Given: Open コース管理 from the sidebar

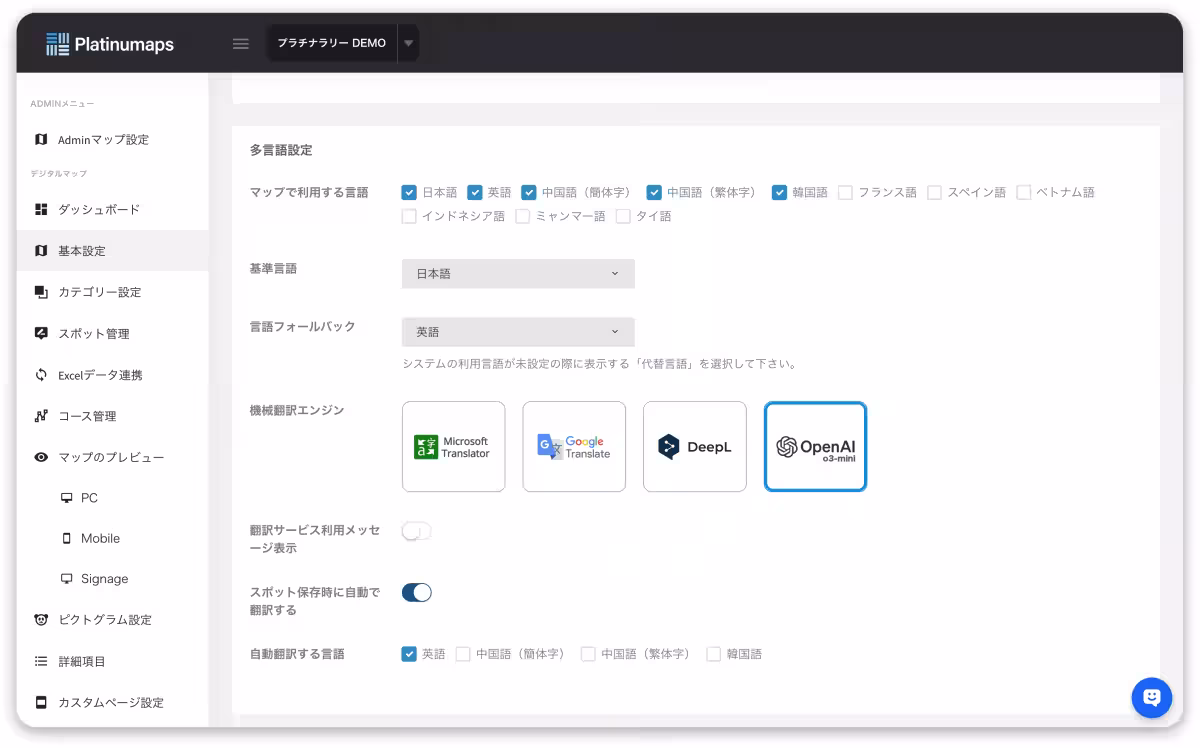Looking at the screenshot, I should click(x=95, y=416).
